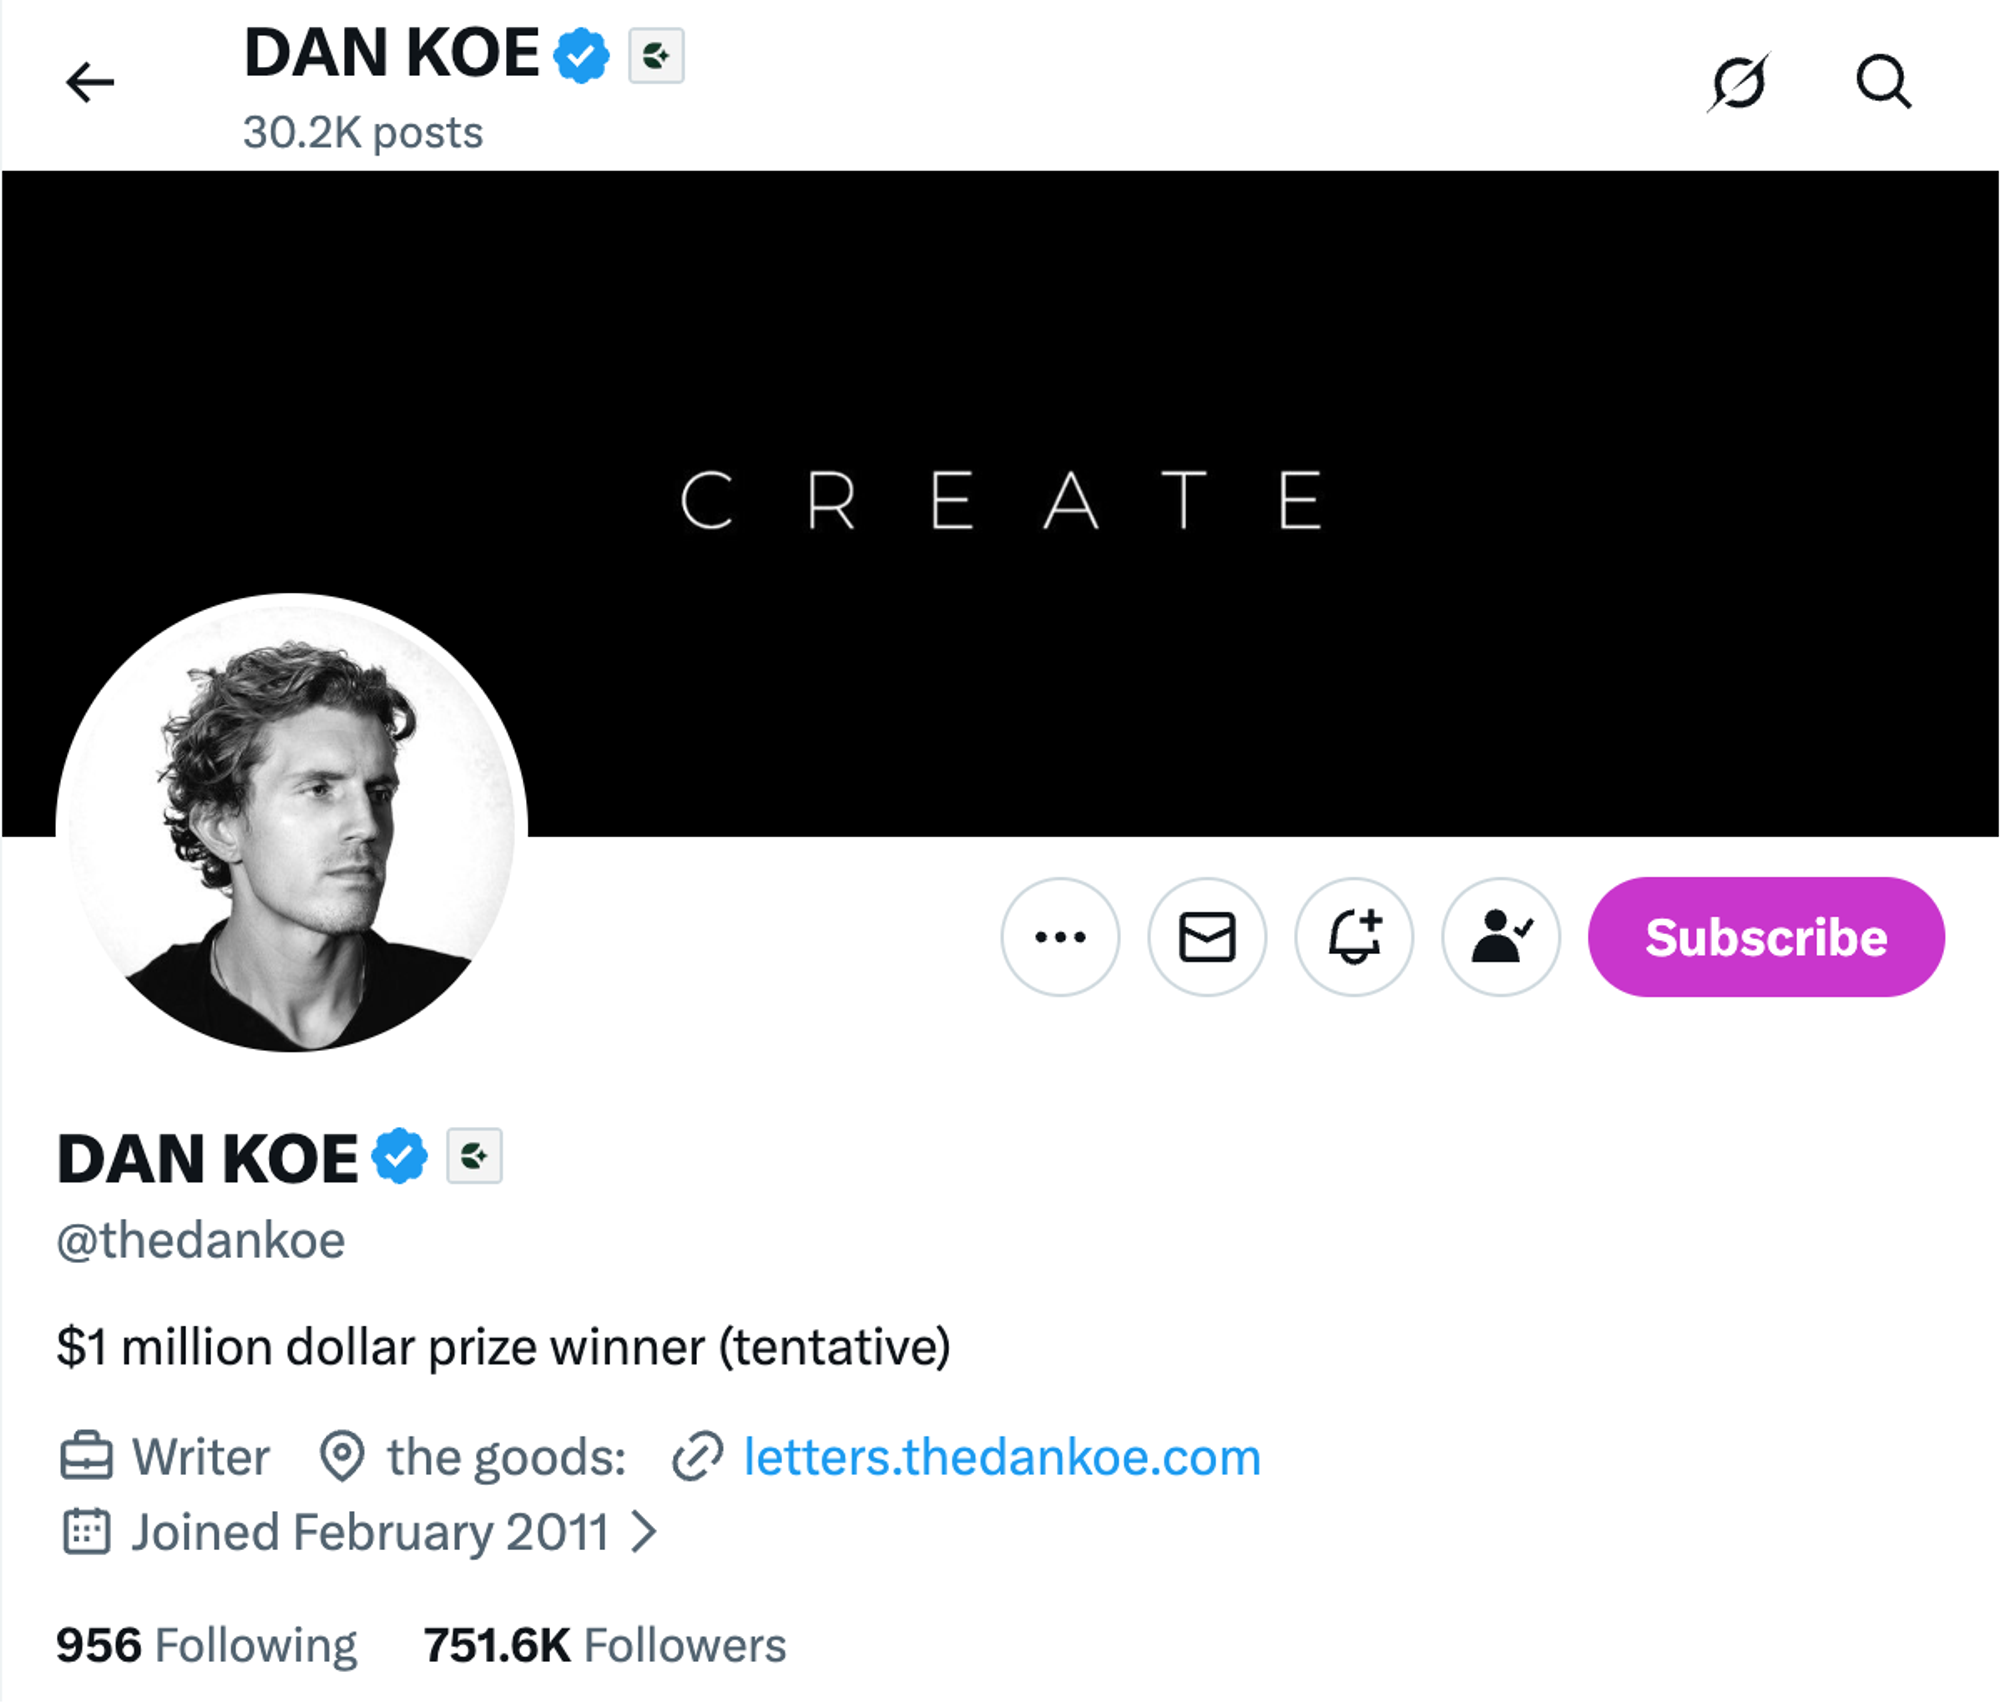The image size is (2000, 1703).
Task: Open the search magnifier icon
Action: [1883, 82]
